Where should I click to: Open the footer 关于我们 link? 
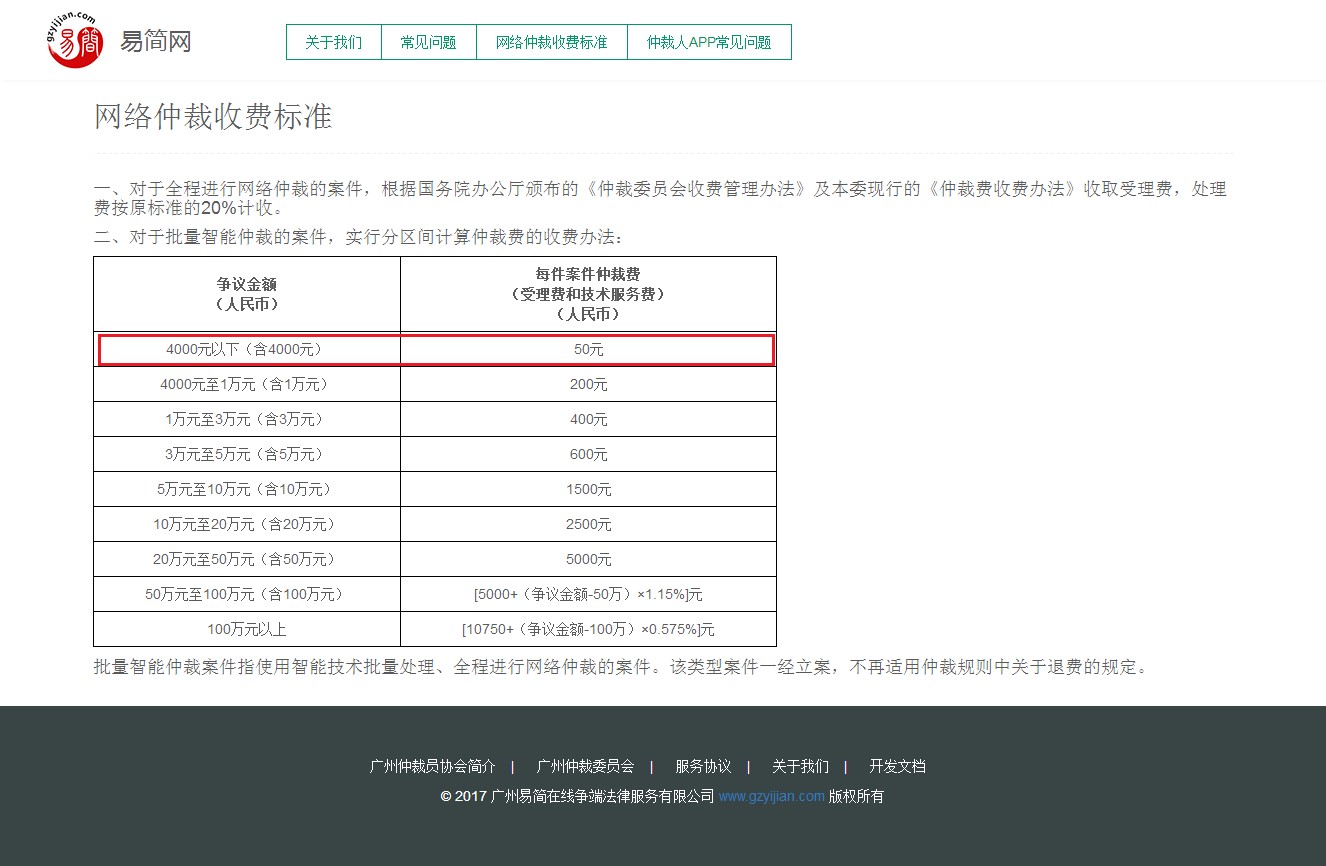(800, 767)
